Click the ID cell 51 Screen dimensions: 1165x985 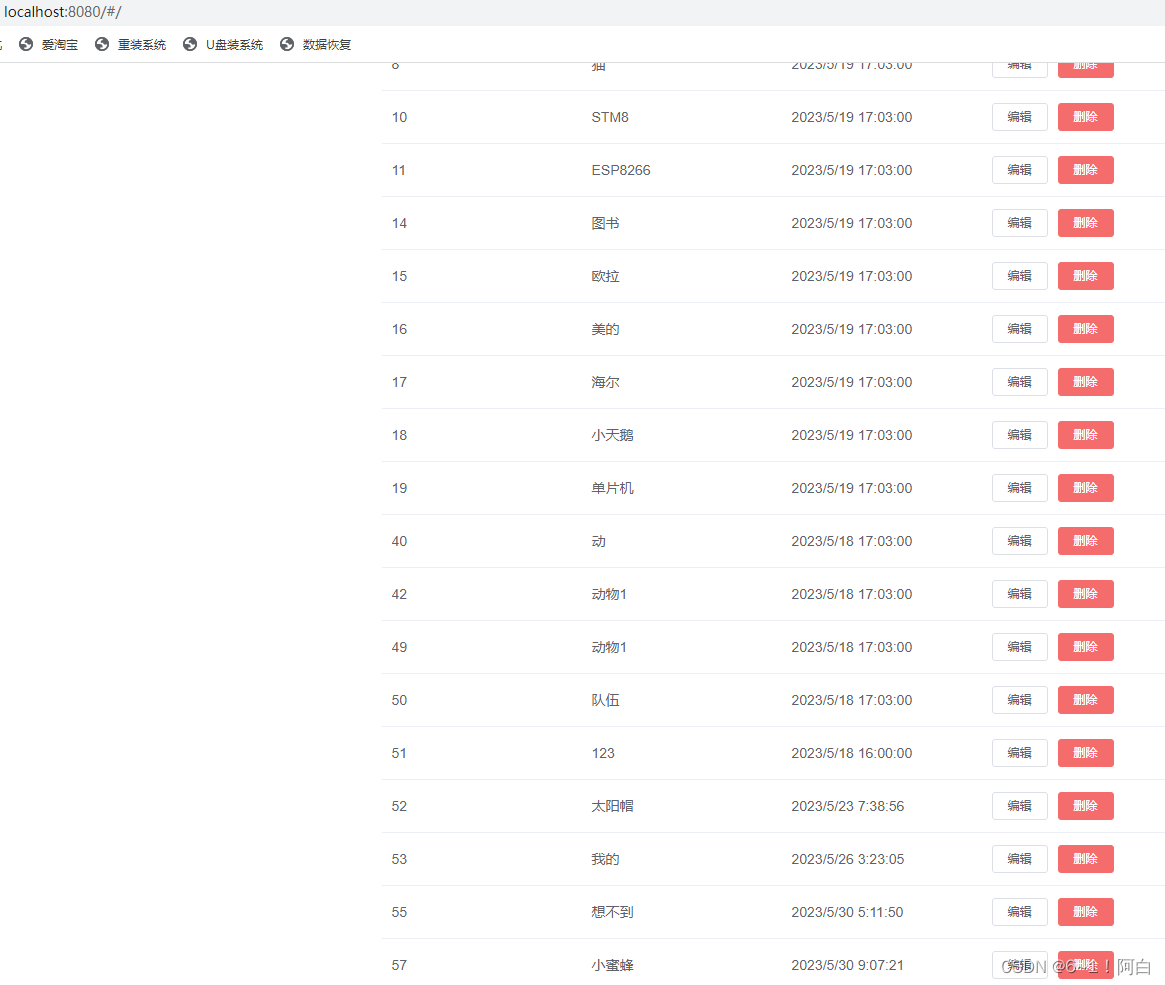click(x=400, y=753)
